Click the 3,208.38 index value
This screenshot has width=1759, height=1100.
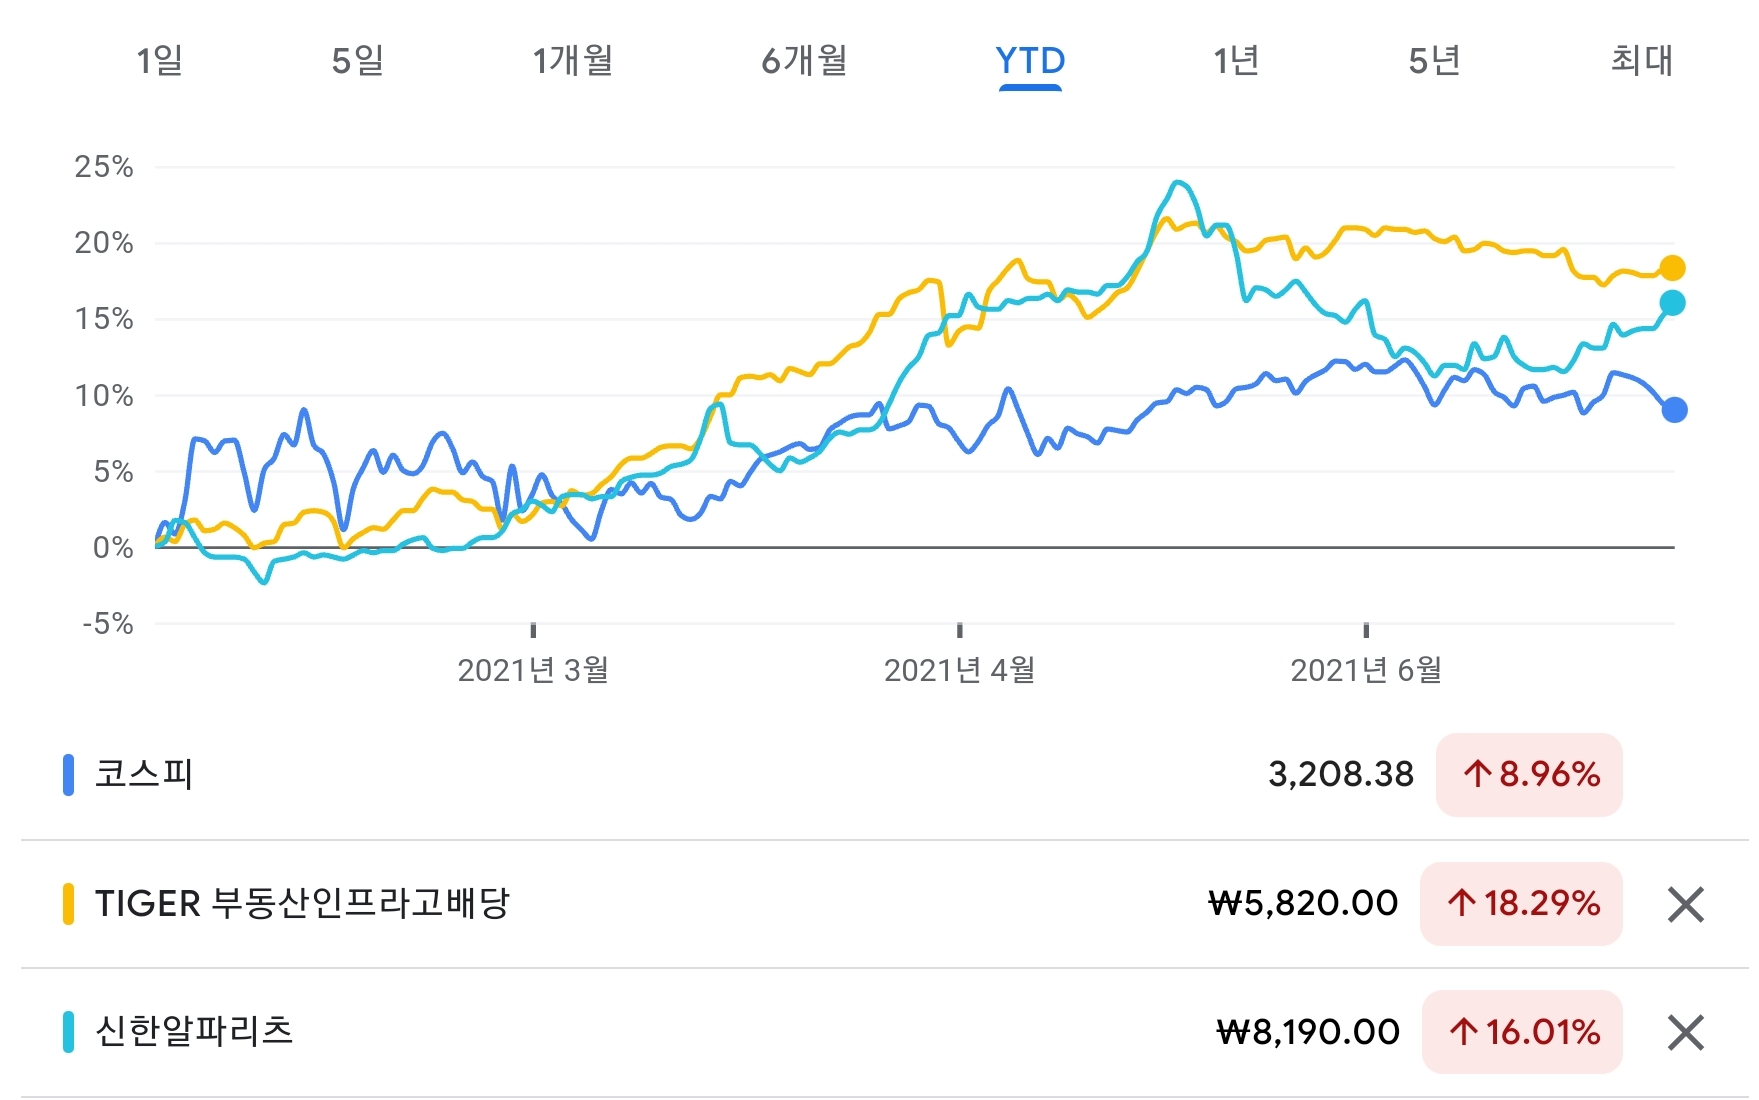pos(1341,775)
